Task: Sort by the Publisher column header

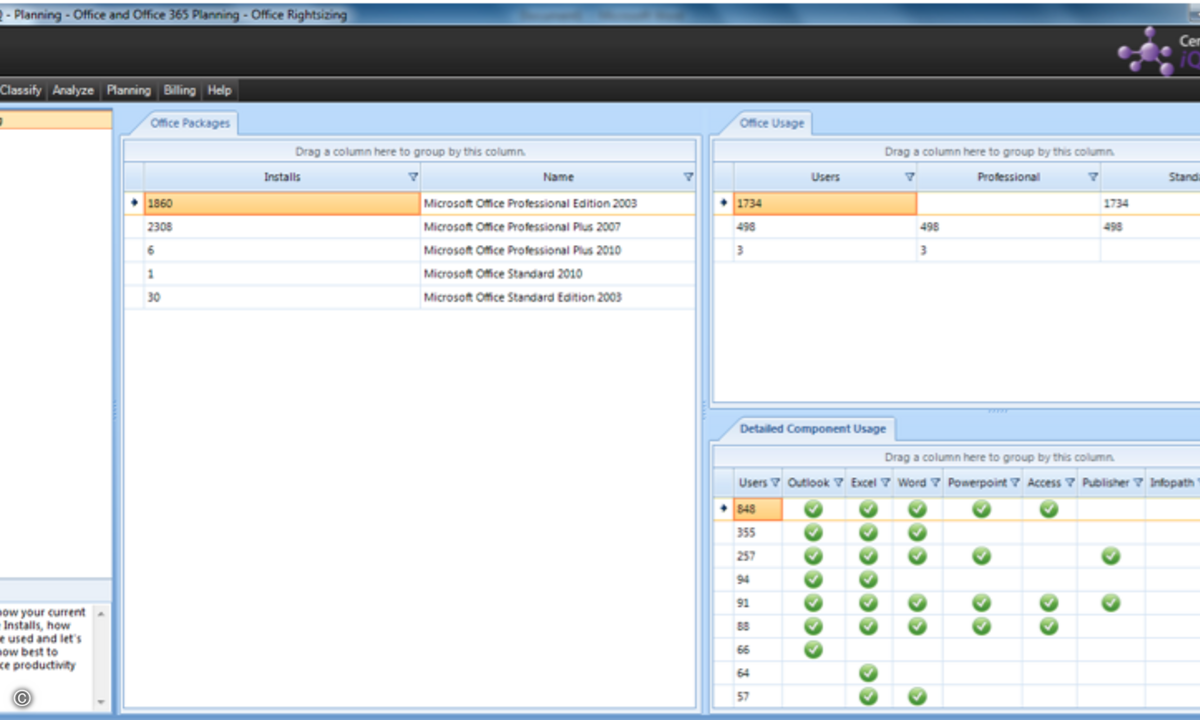Action: (1111, 483)
